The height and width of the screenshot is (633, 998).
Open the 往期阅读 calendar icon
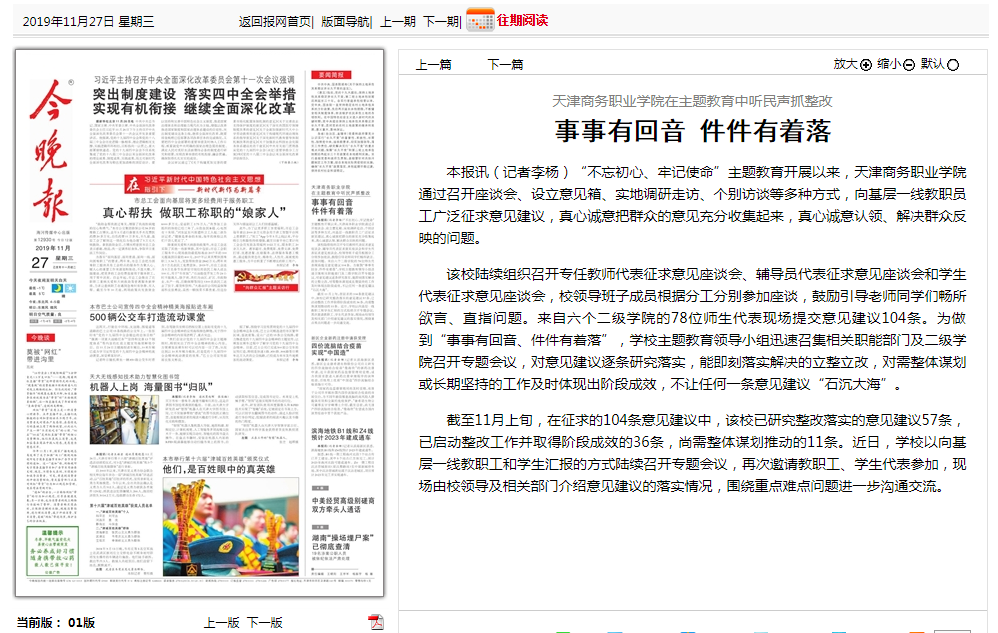pos(480,20)
